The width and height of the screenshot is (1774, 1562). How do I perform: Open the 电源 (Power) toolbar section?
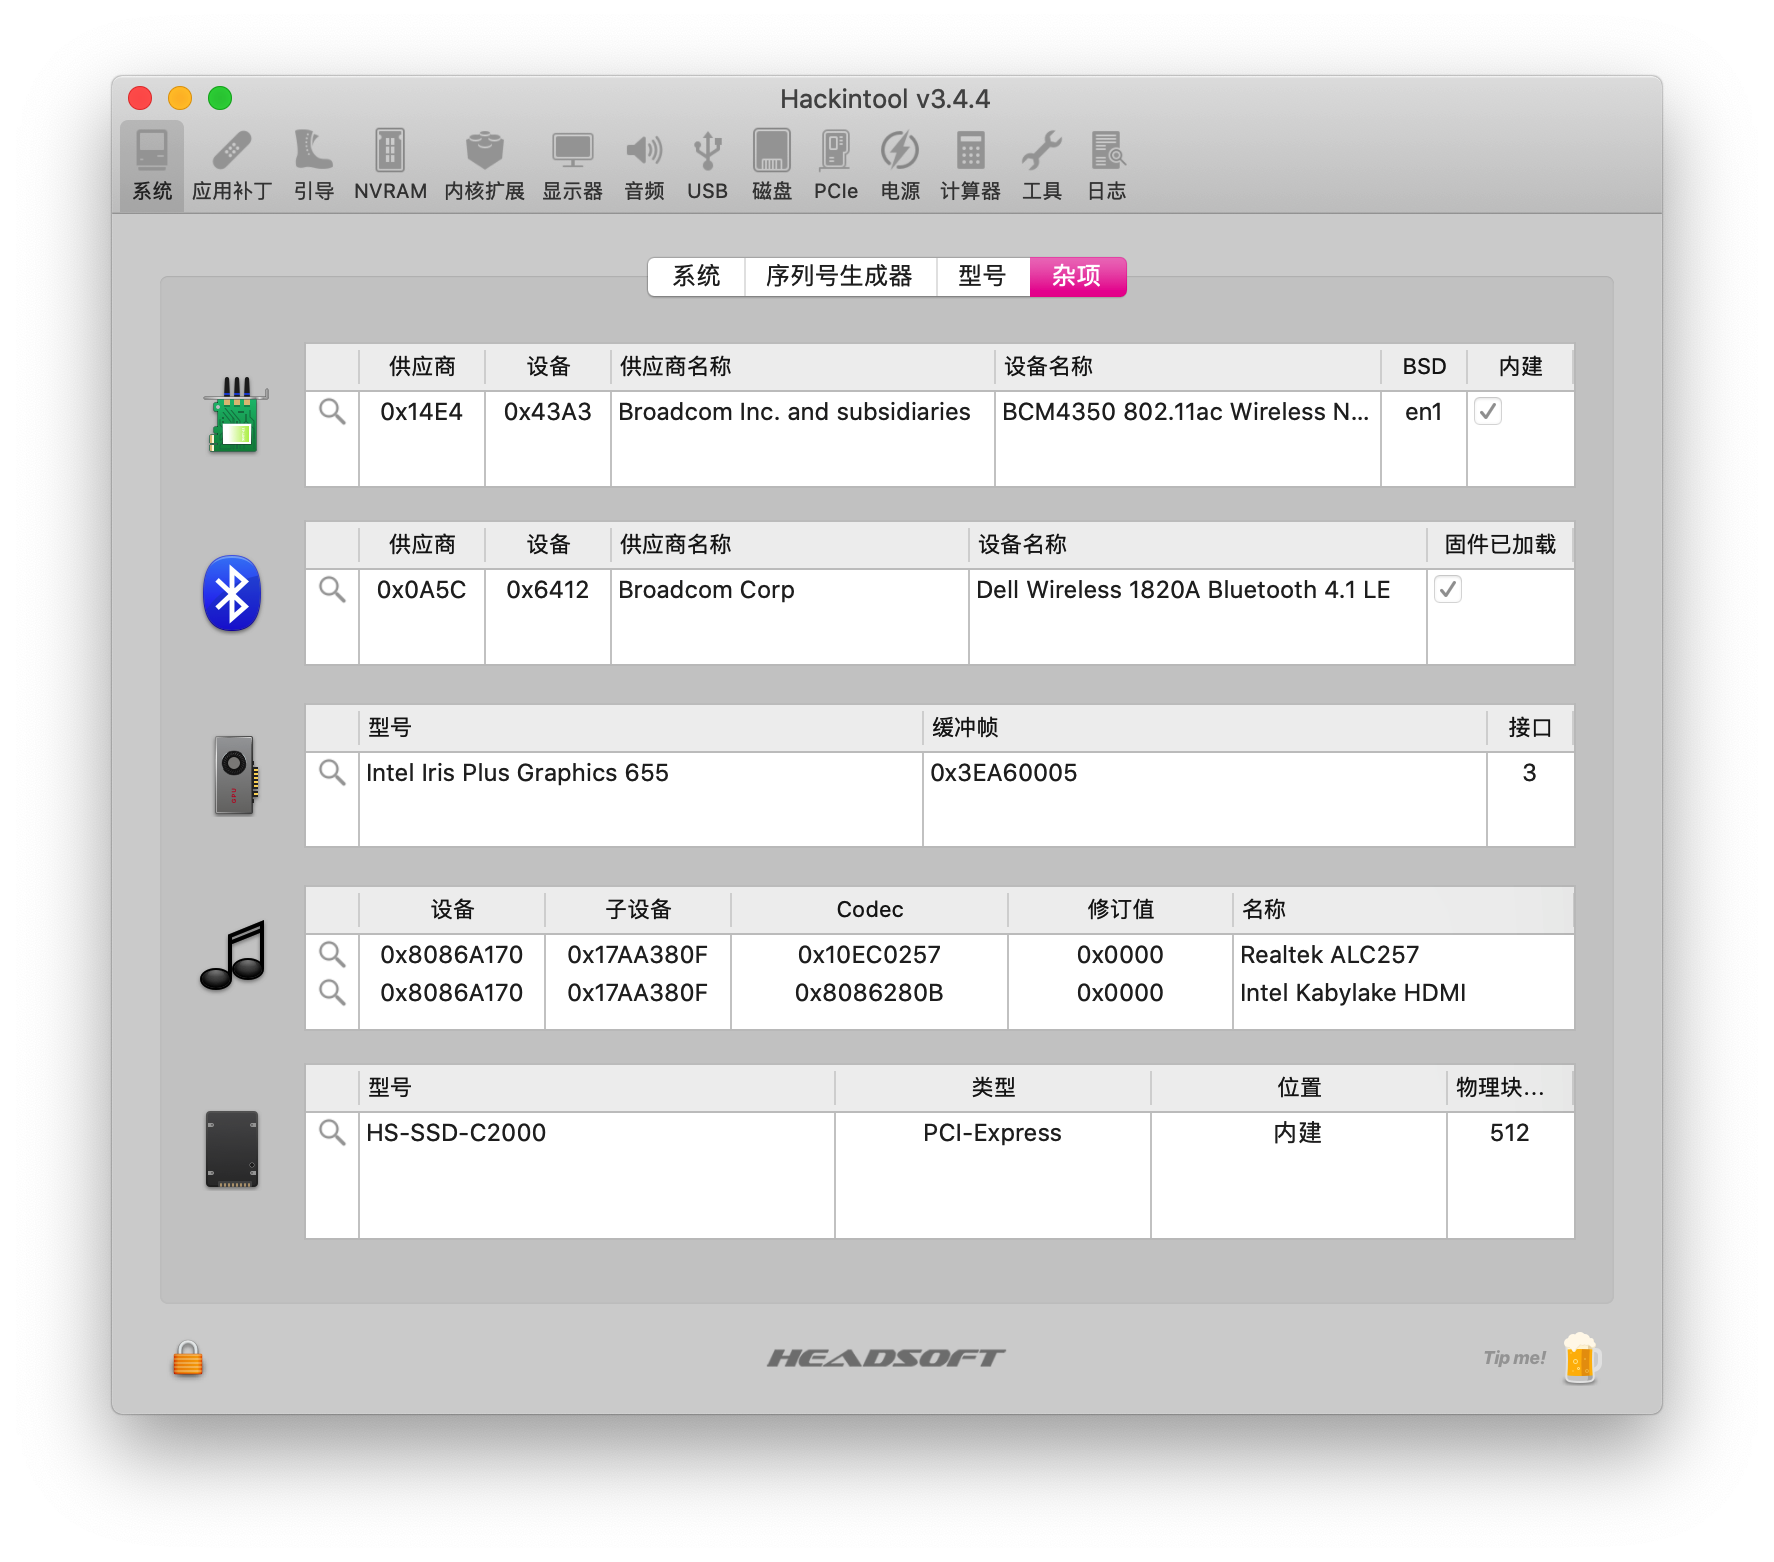tap(899, 165)
